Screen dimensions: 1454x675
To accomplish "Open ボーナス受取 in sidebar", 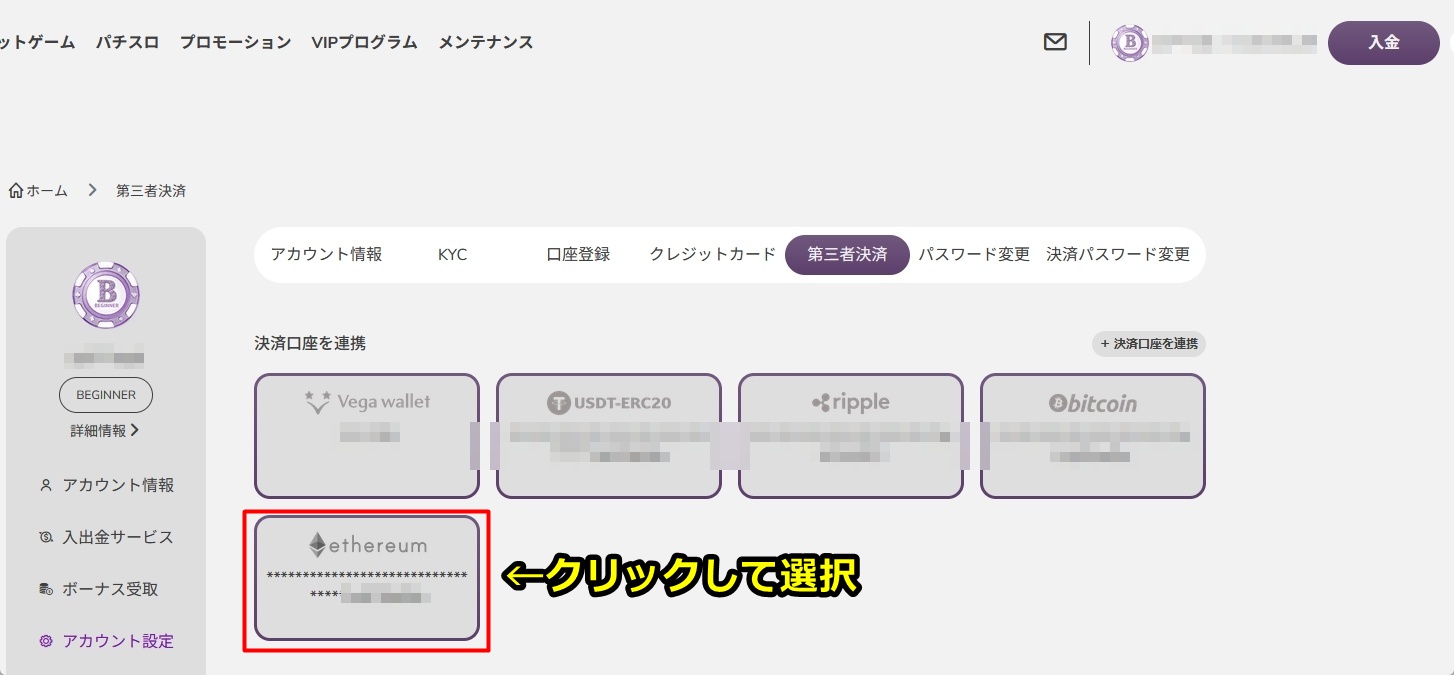I will [110, 589].
